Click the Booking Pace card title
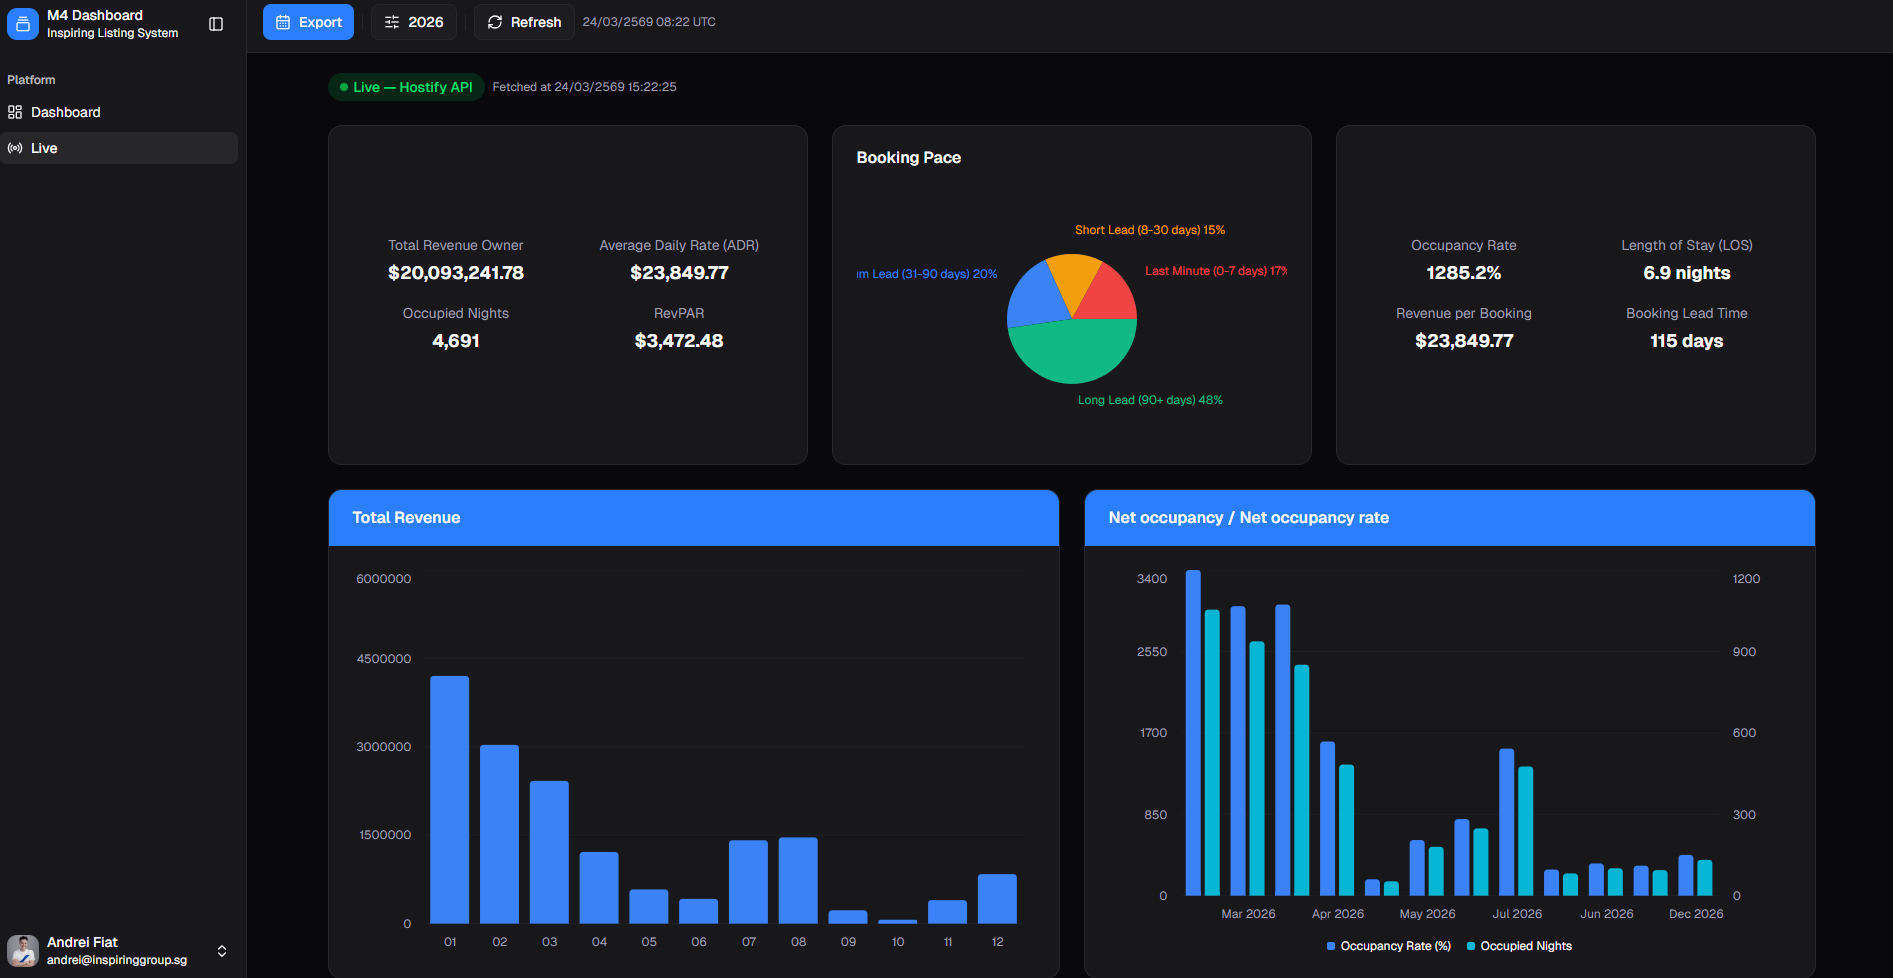The height and width of the screenshot is (978, 1893). [x=909, y=158]
